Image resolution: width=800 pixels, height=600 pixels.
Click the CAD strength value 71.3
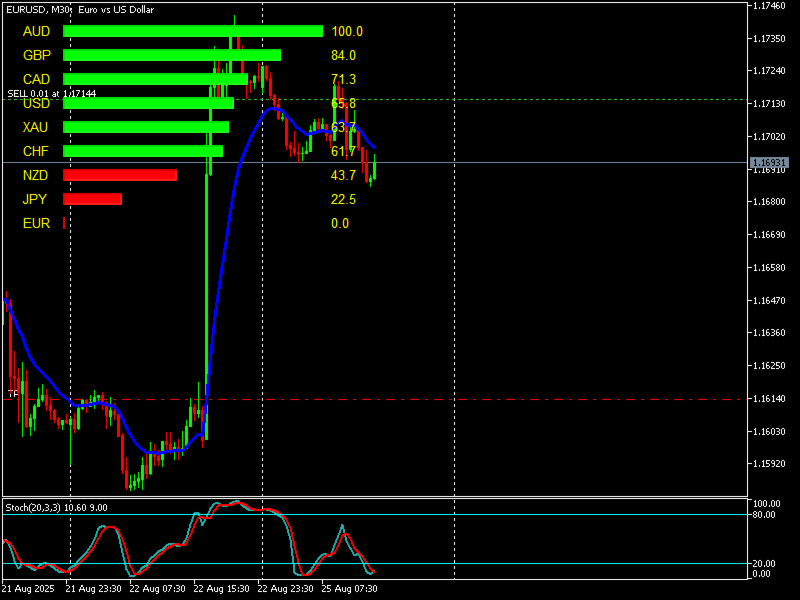click(343, 80)
